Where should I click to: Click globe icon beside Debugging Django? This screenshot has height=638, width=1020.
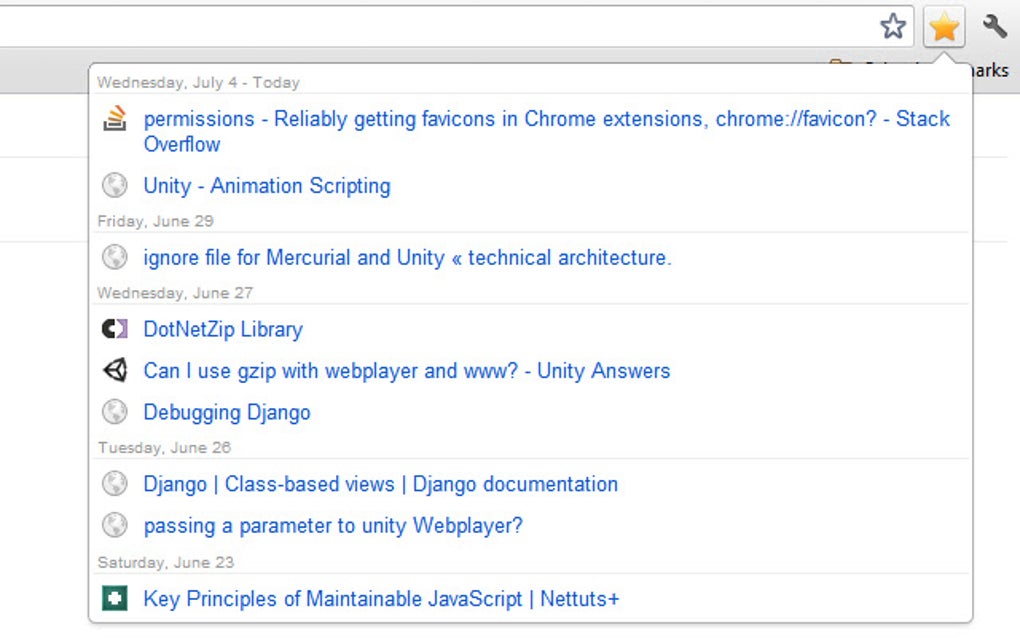coord(115,412)
